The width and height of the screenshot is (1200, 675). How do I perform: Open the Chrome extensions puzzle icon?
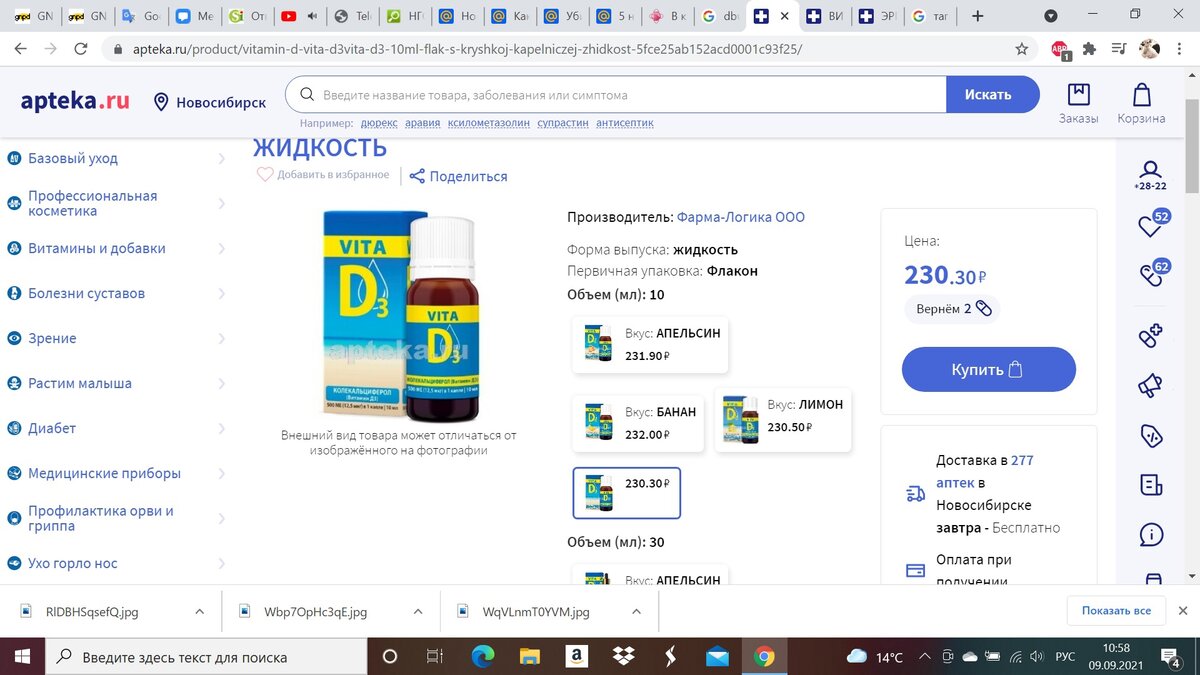1090,48
